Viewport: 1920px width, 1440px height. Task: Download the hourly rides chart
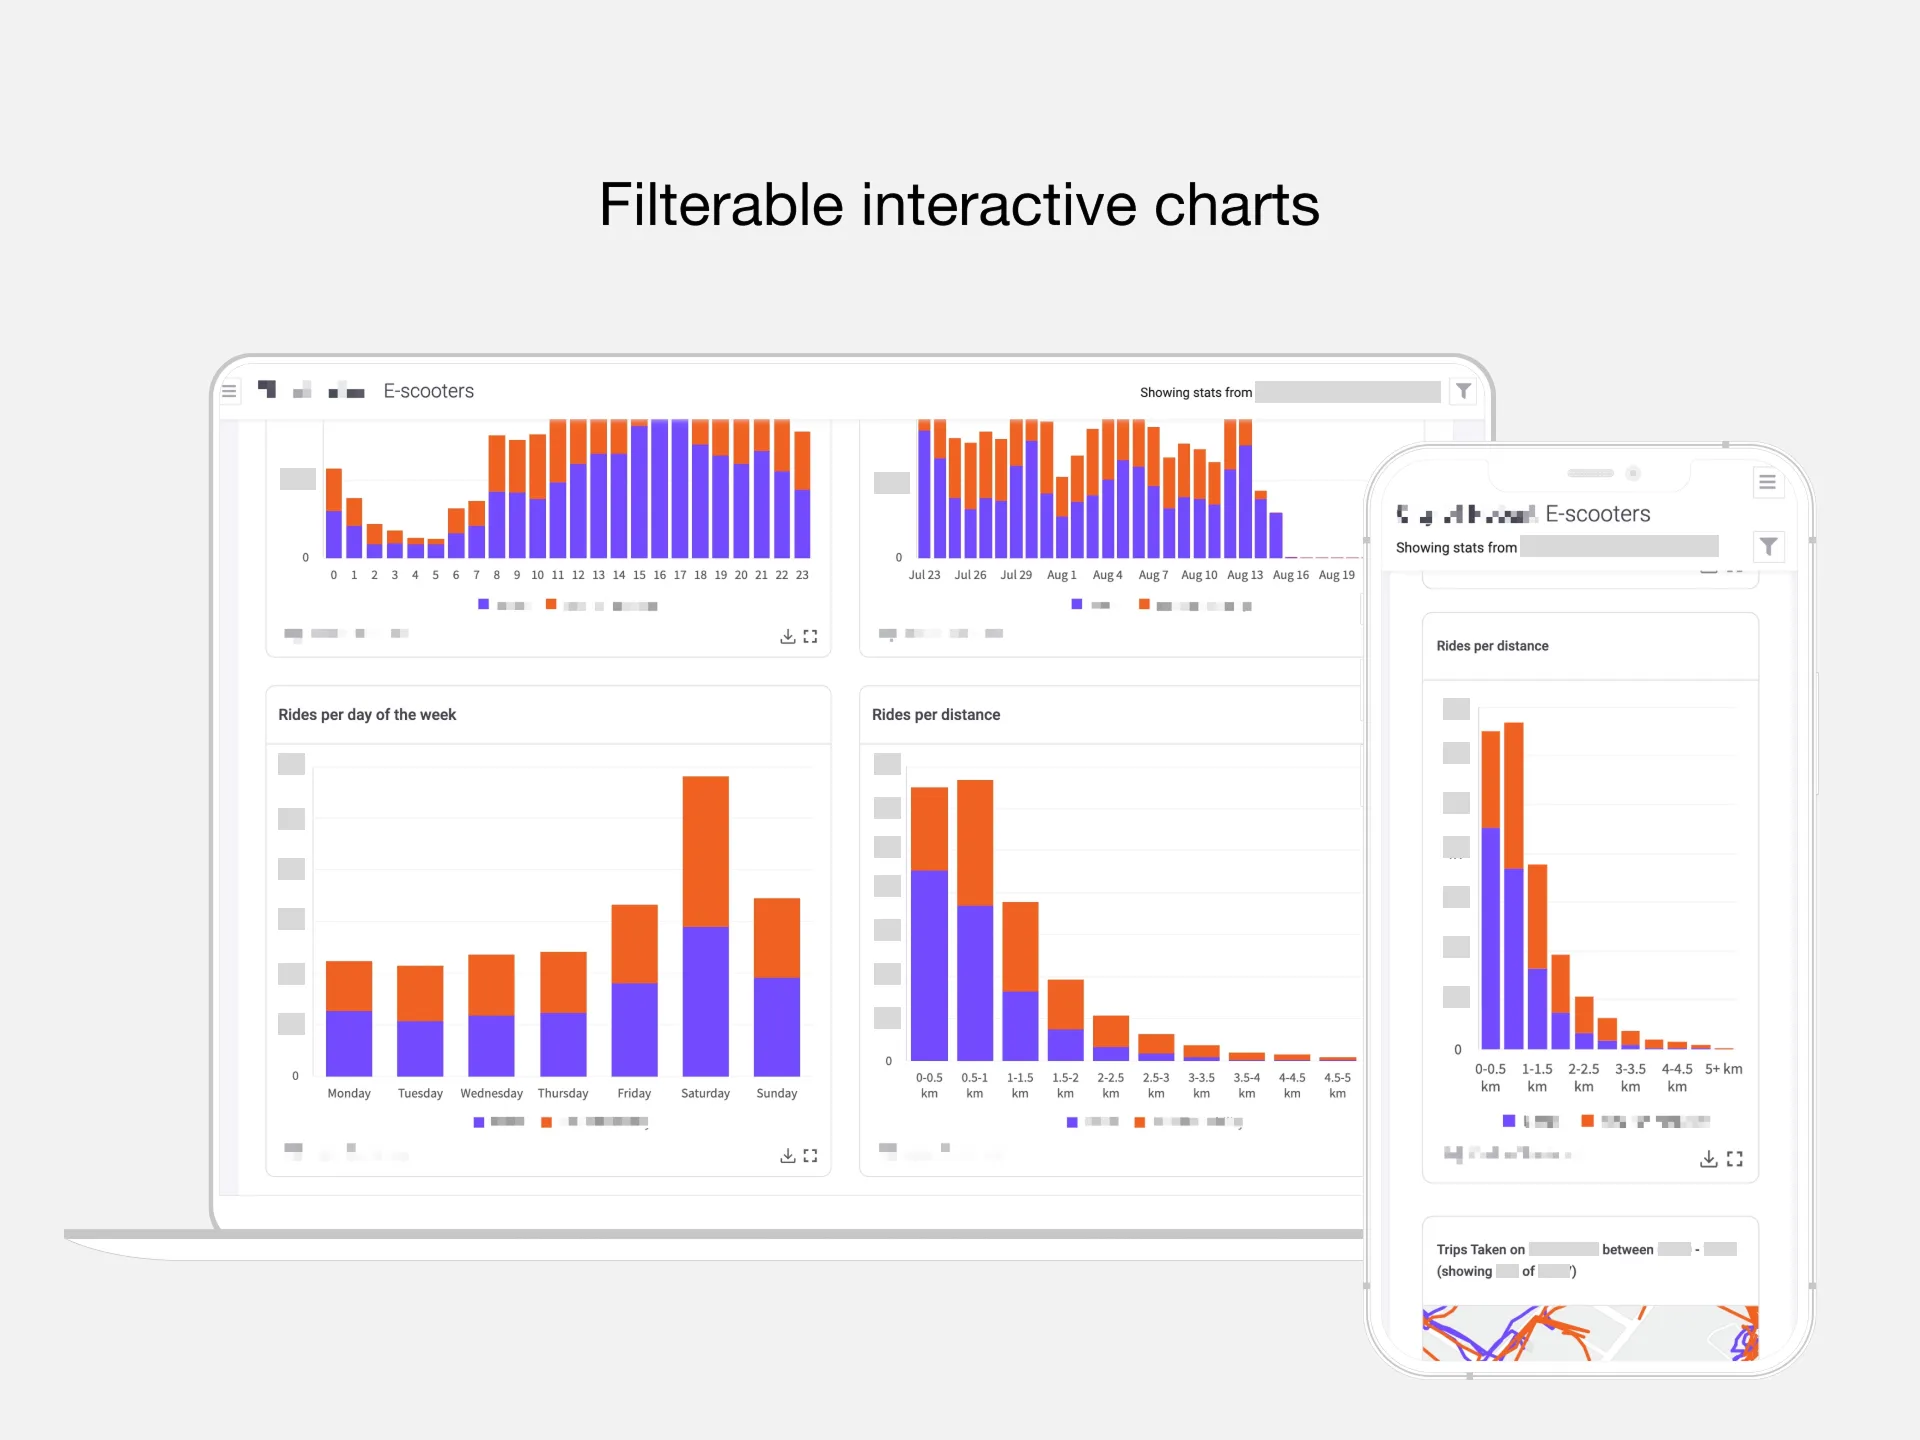[x=787, y=636]
